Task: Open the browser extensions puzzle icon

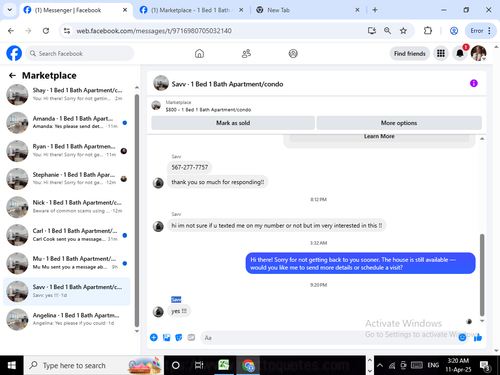Action: (x=428, y=31)
